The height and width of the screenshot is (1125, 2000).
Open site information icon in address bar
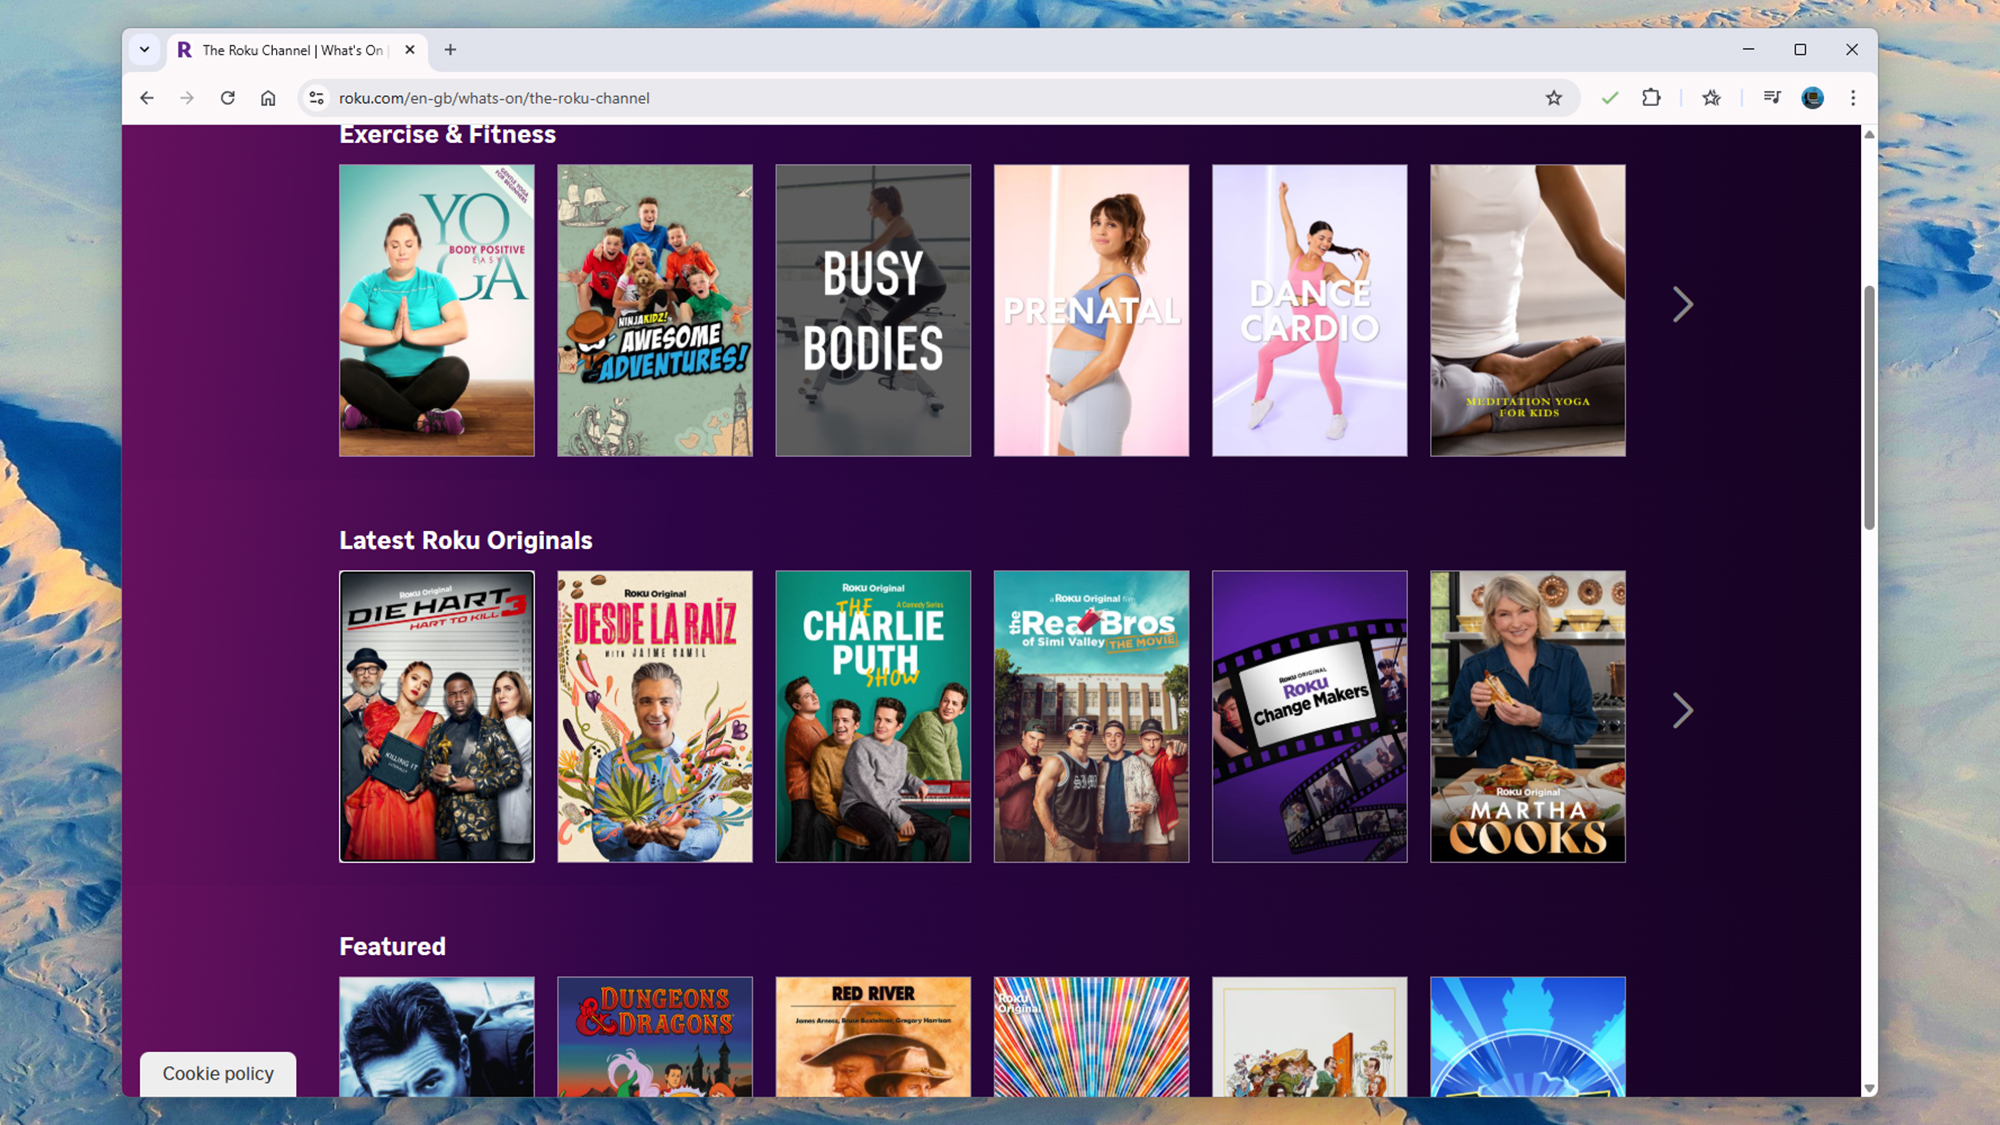point(317,98)
